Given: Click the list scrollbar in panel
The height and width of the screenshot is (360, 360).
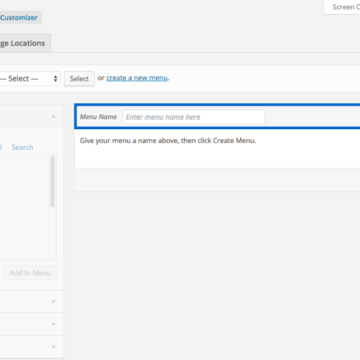Looking at the screenshot, I should tap(52, 182).
